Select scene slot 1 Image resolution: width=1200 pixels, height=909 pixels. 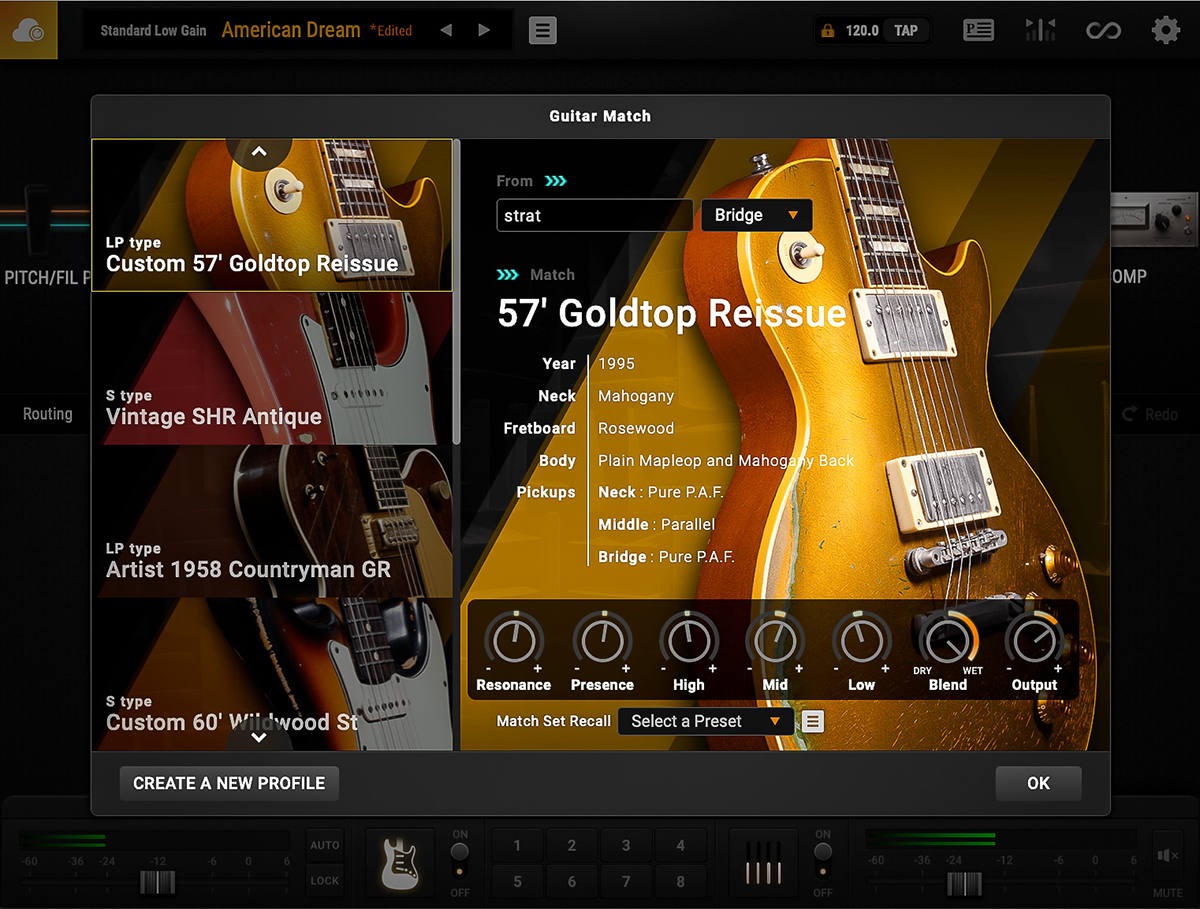point(517,846)
